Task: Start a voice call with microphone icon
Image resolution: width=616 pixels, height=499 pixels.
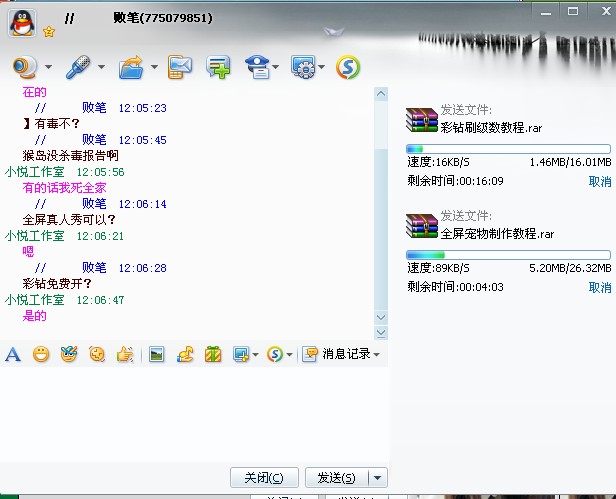Action: [78, 67]
